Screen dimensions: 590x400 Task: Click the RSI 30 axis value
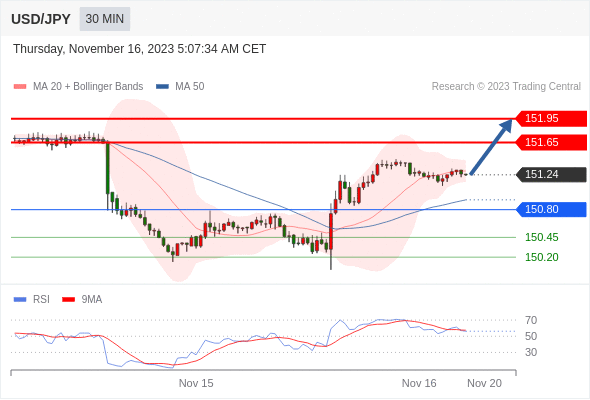pos(531,353)
